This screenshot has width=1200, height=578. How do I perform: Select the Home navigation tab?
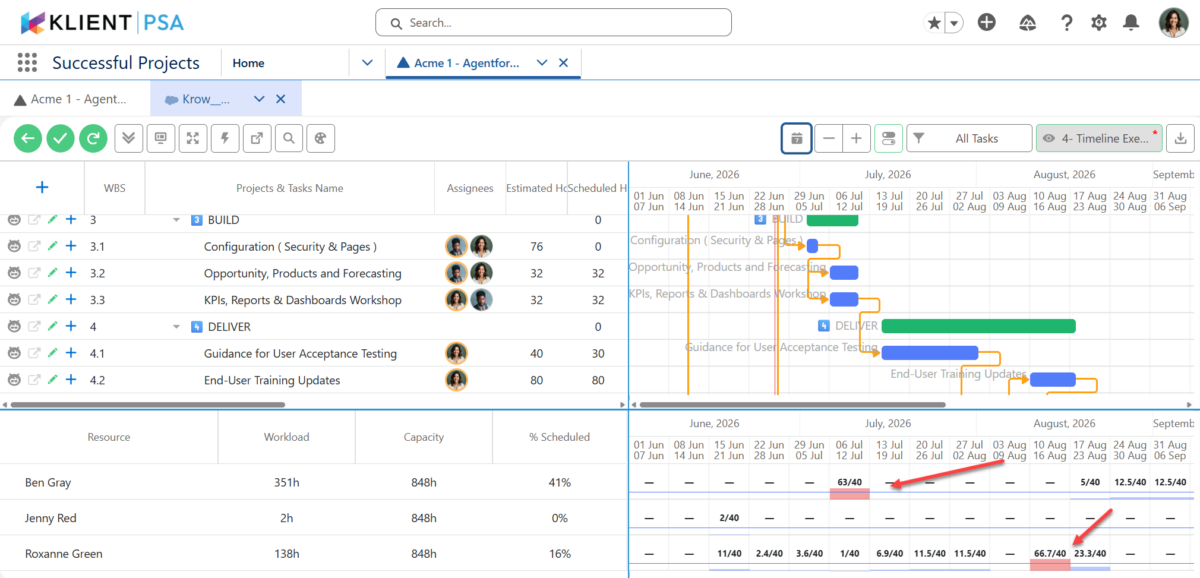pos(249,62)
